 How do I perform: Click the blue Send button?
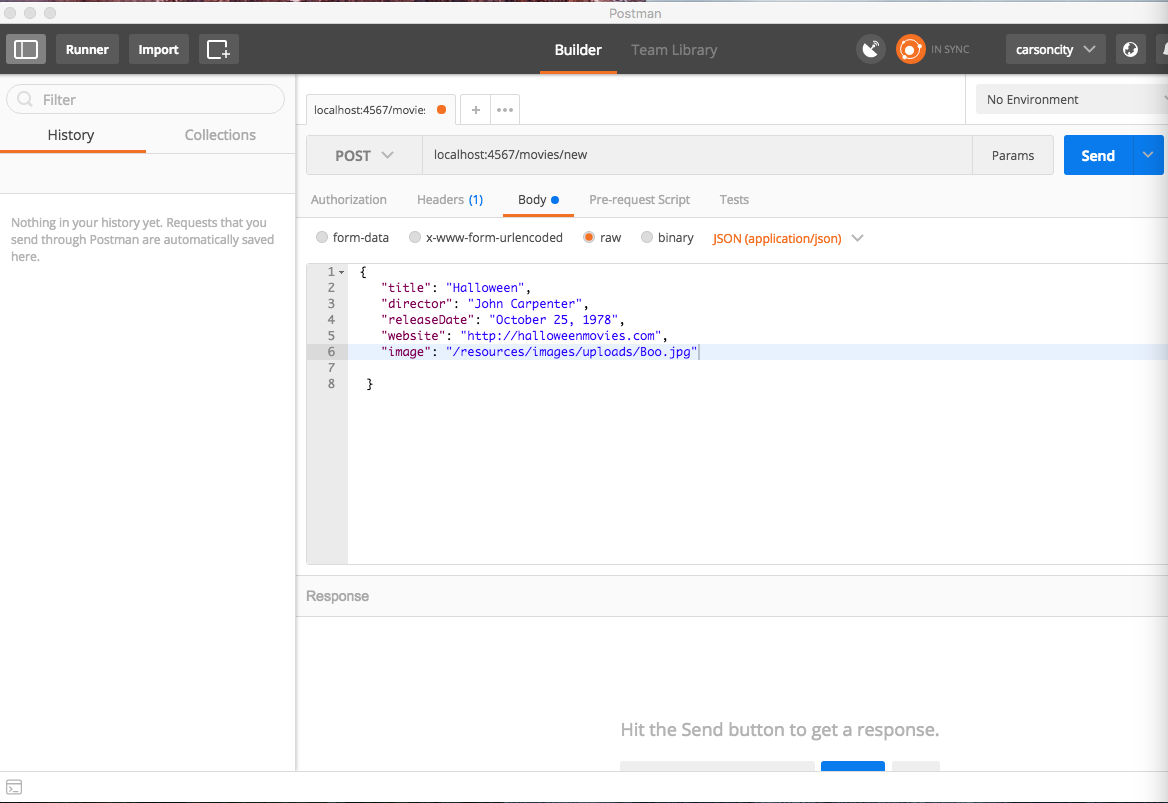[1098, 155]
